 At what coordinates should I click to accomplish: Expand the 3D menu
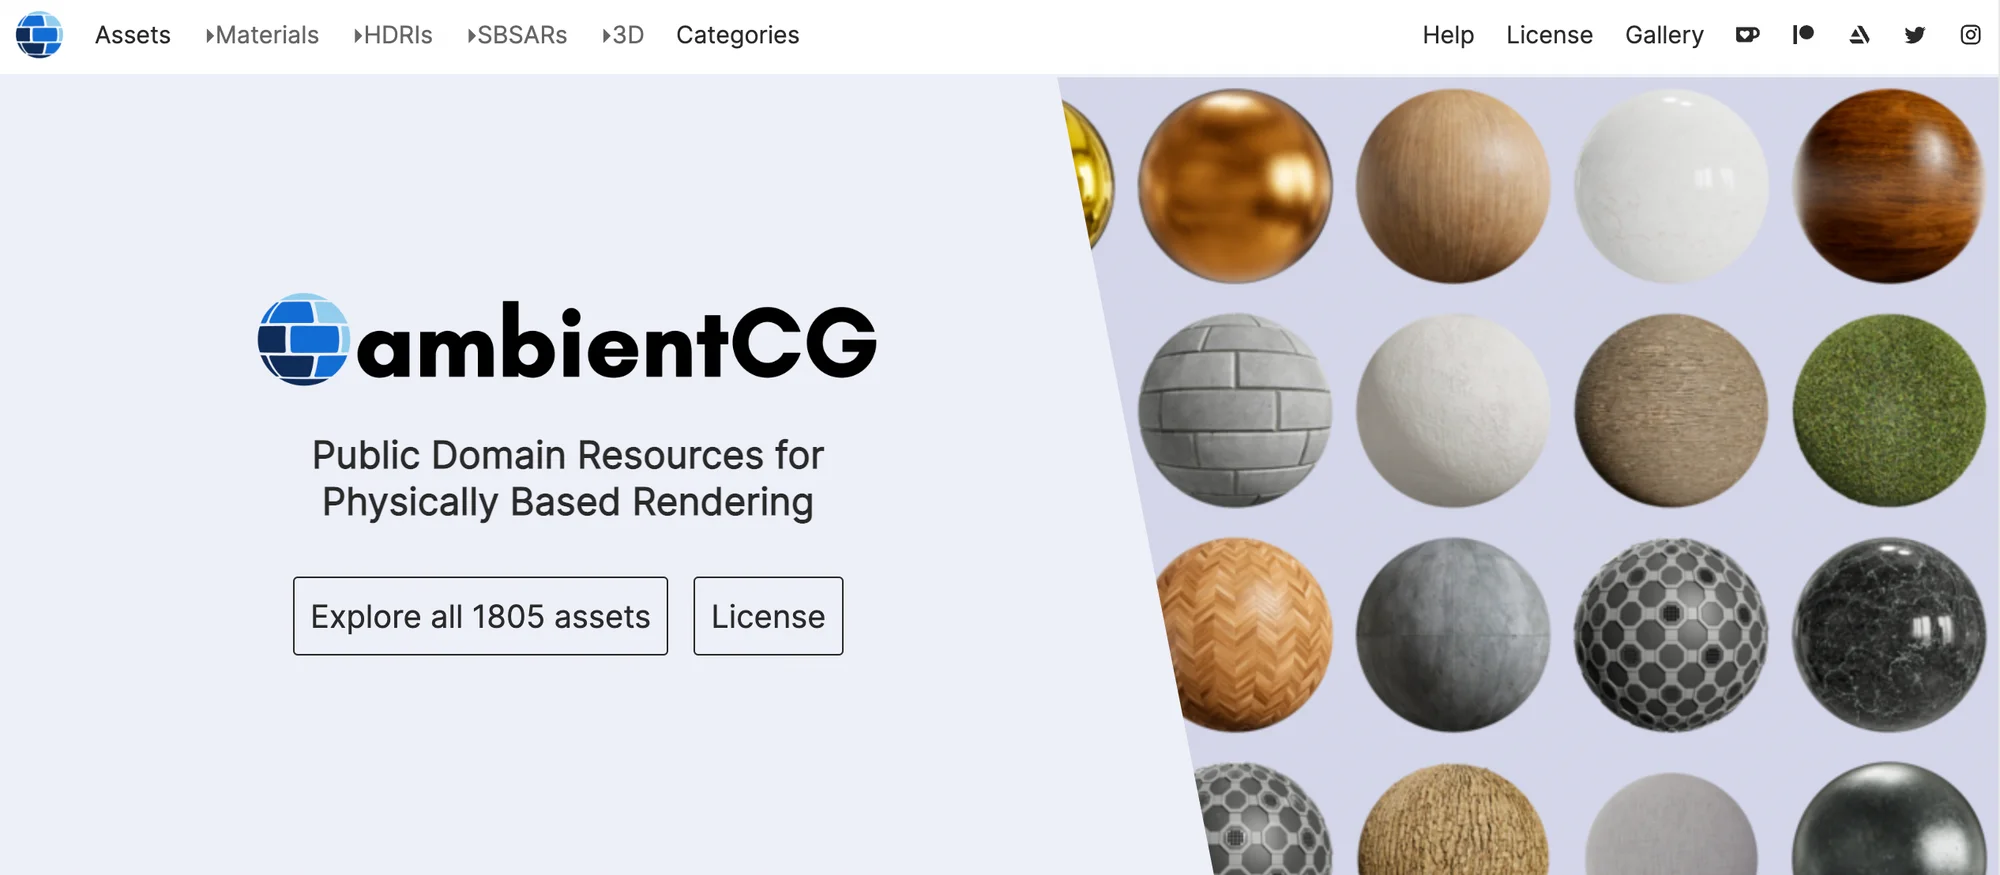click(622, 35)
